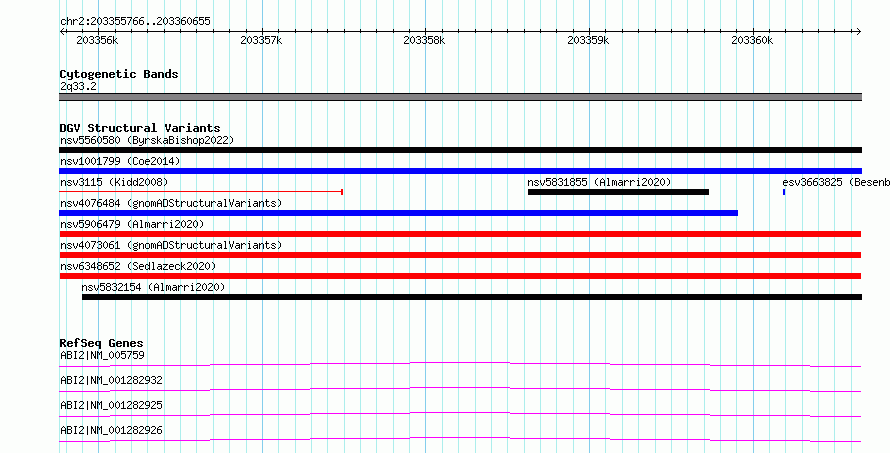Open the nsv5906479 (Almarri2020) label

(x=132, y=224)
